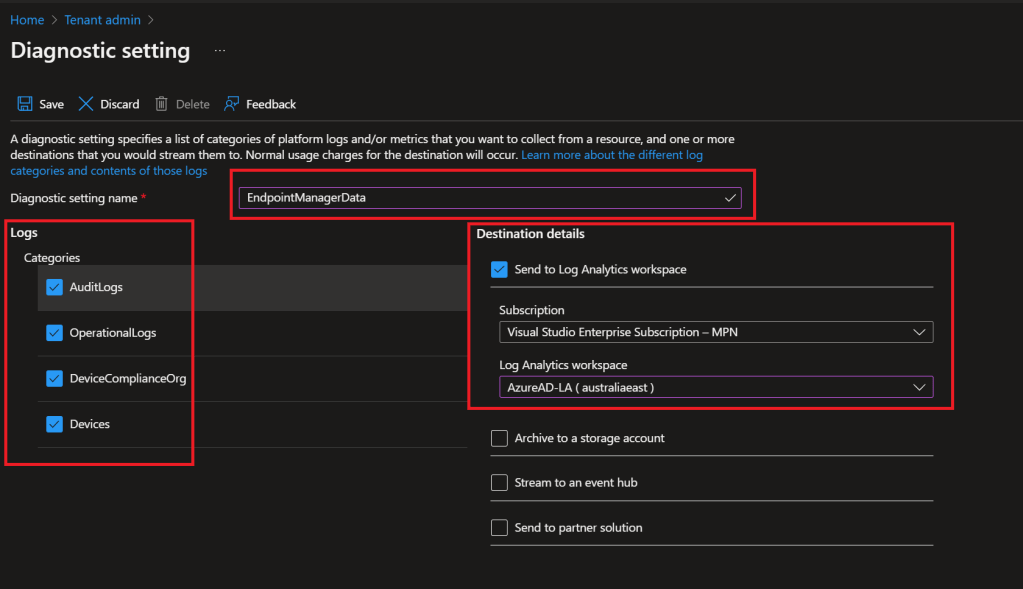Navigate to Tenant admin breadcrumb
The height and width of the screenshot is (589, 1023).
101,20
